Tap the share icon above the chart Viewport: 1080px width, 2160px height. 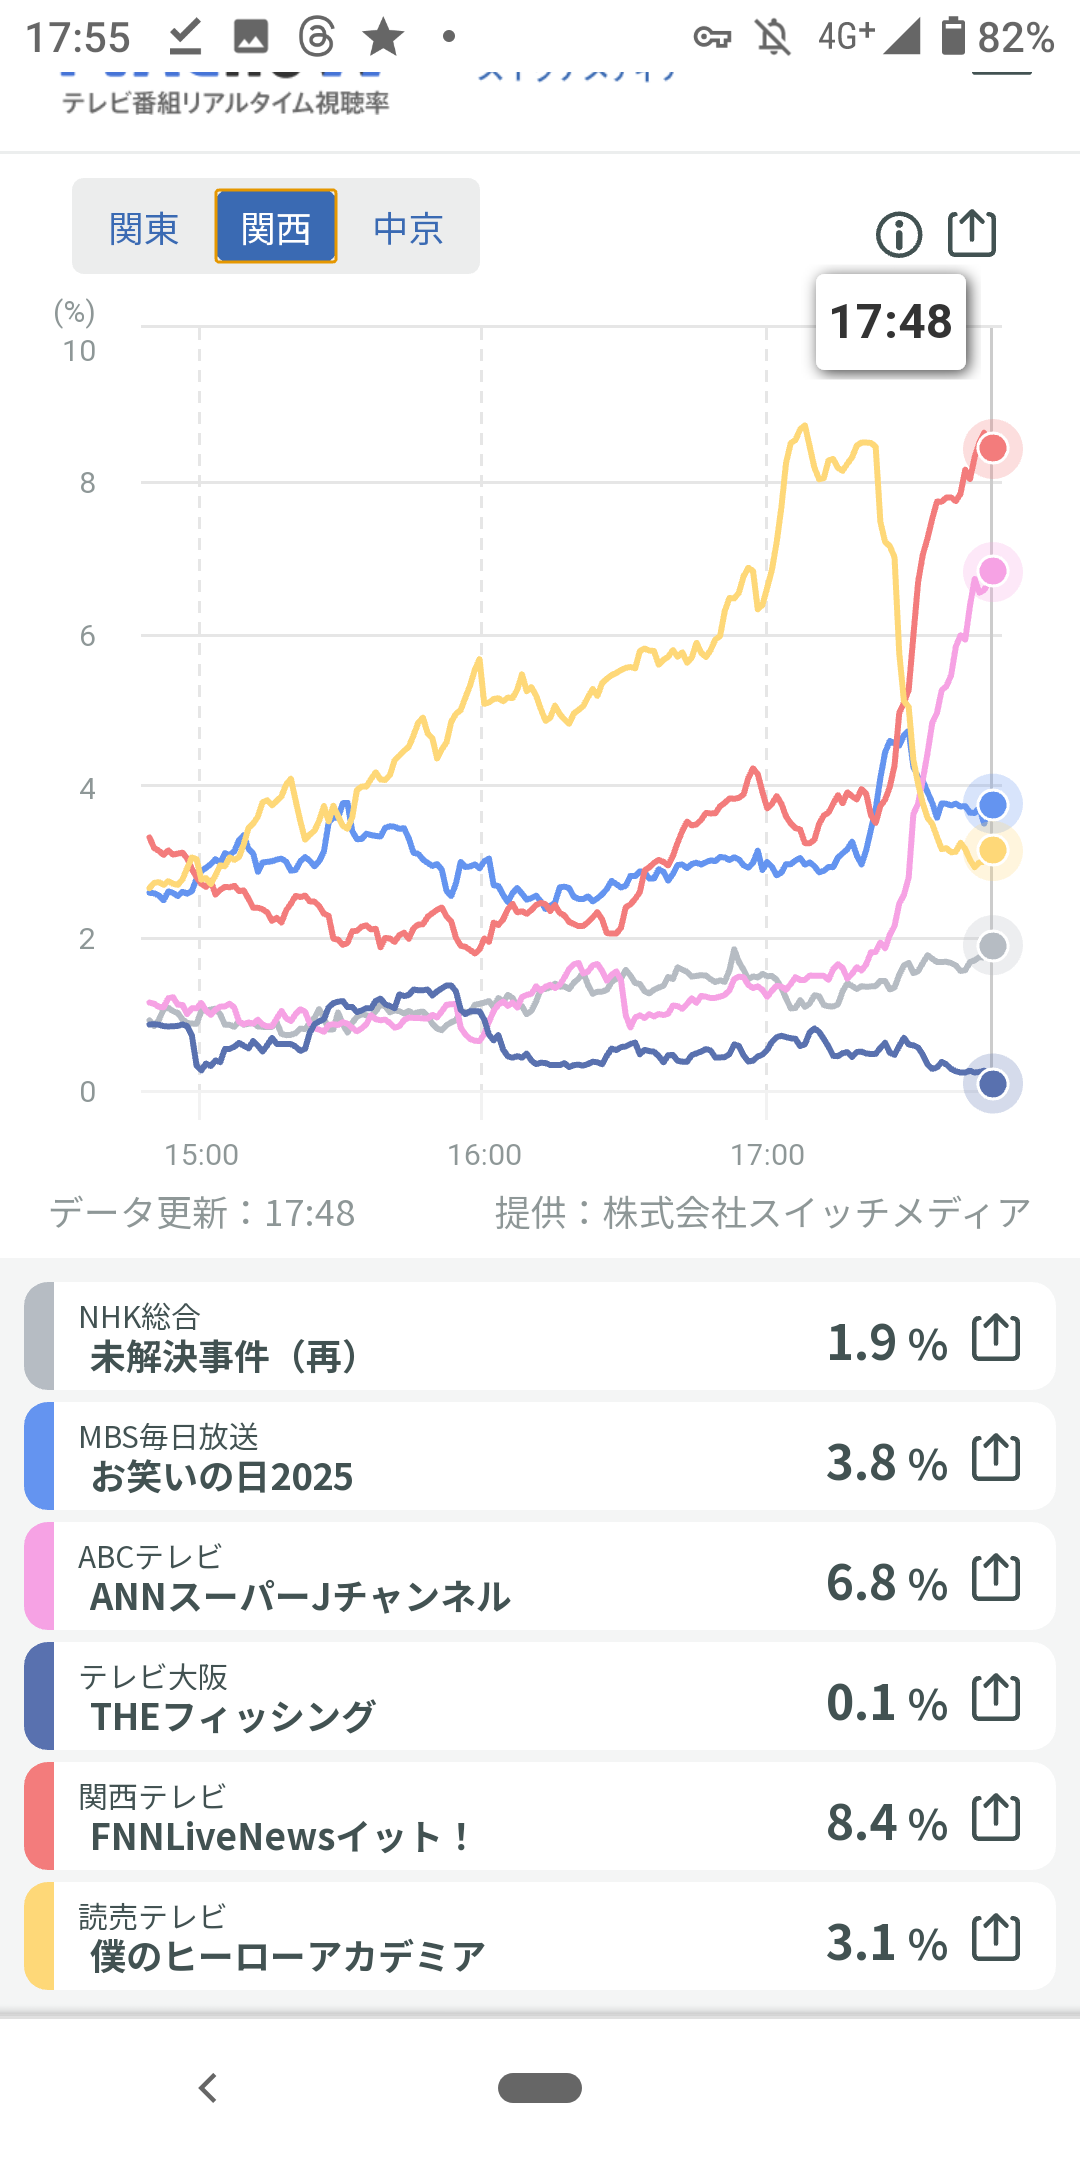pos(972,234)
